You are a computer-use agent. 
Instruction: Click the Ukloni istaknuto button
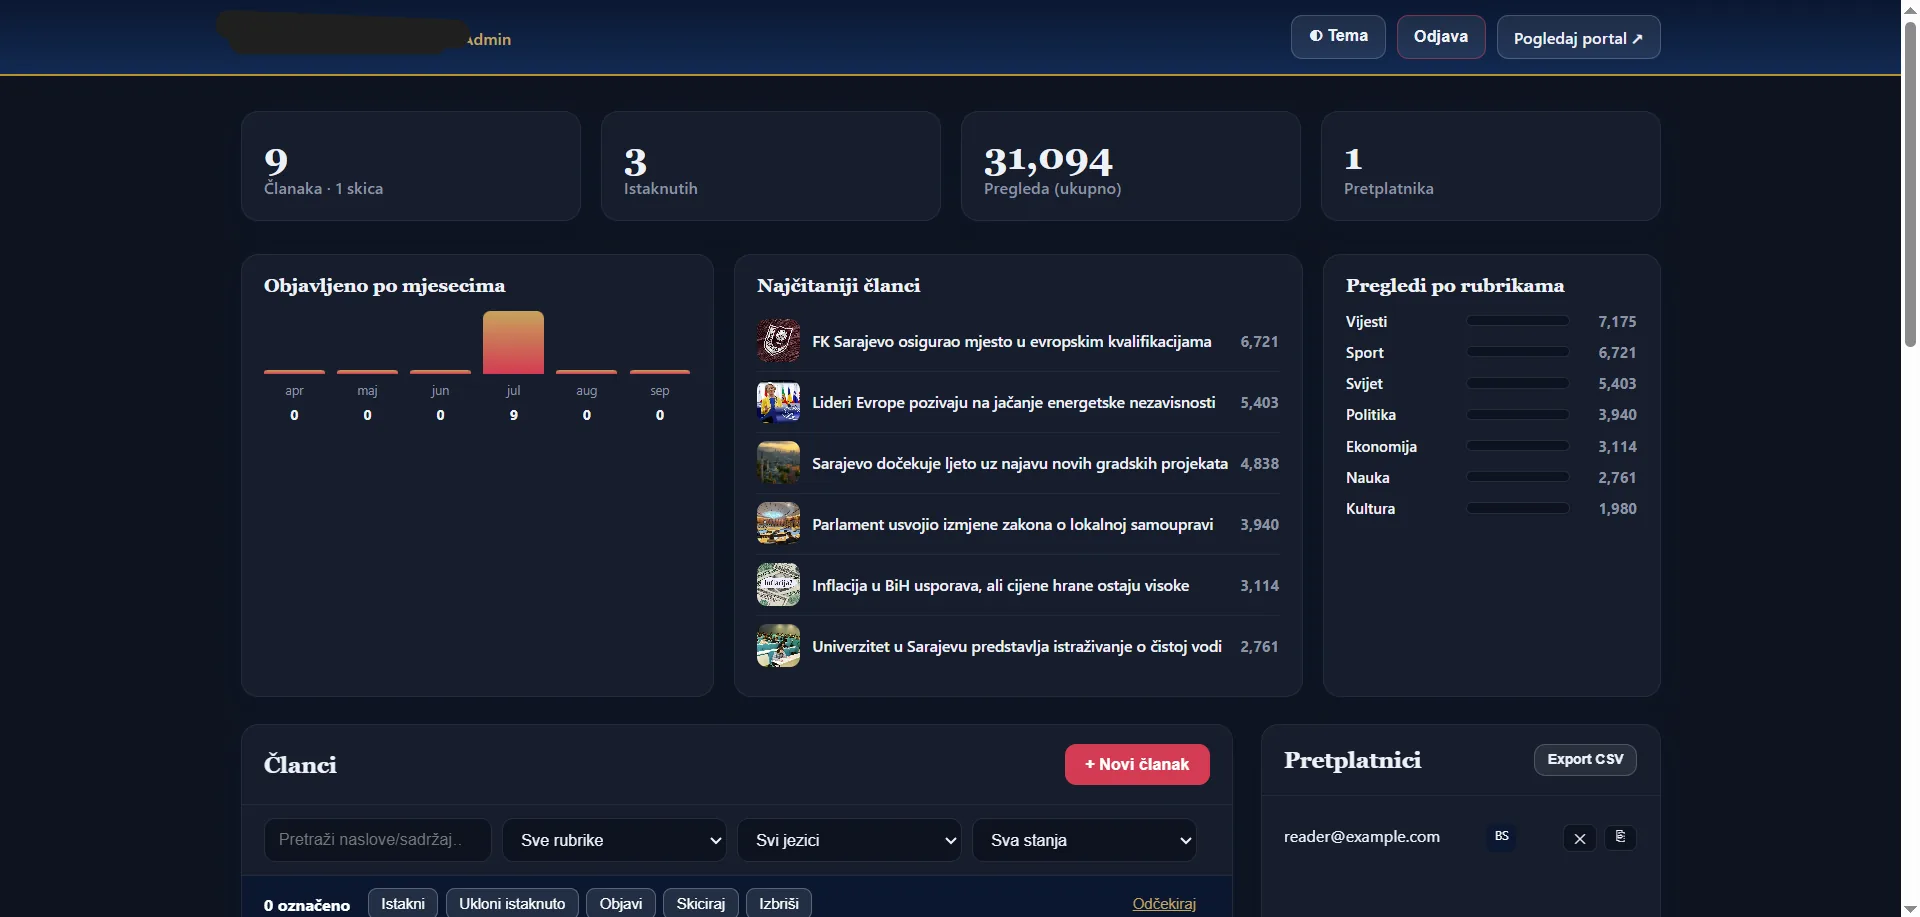point(512,903)
